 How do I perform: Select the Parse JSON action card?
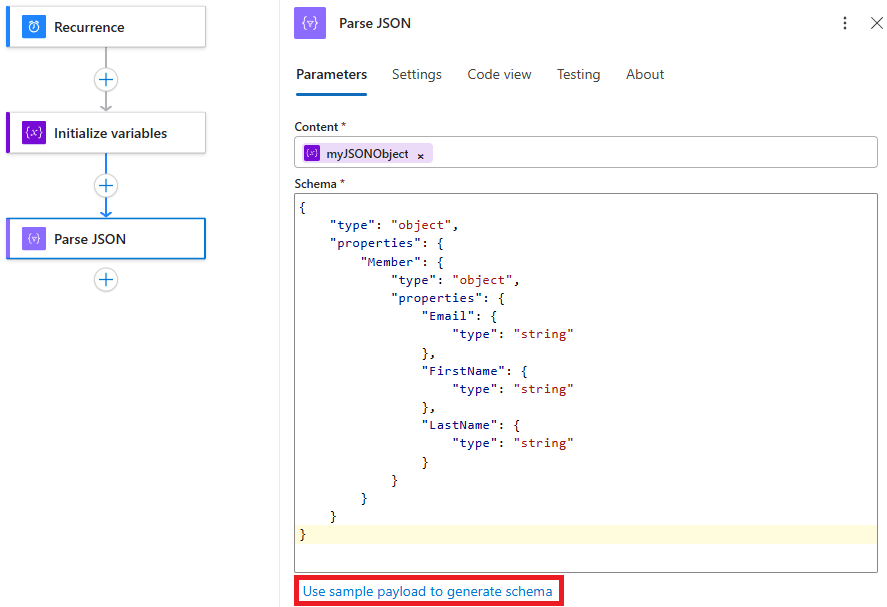[106, 239]
